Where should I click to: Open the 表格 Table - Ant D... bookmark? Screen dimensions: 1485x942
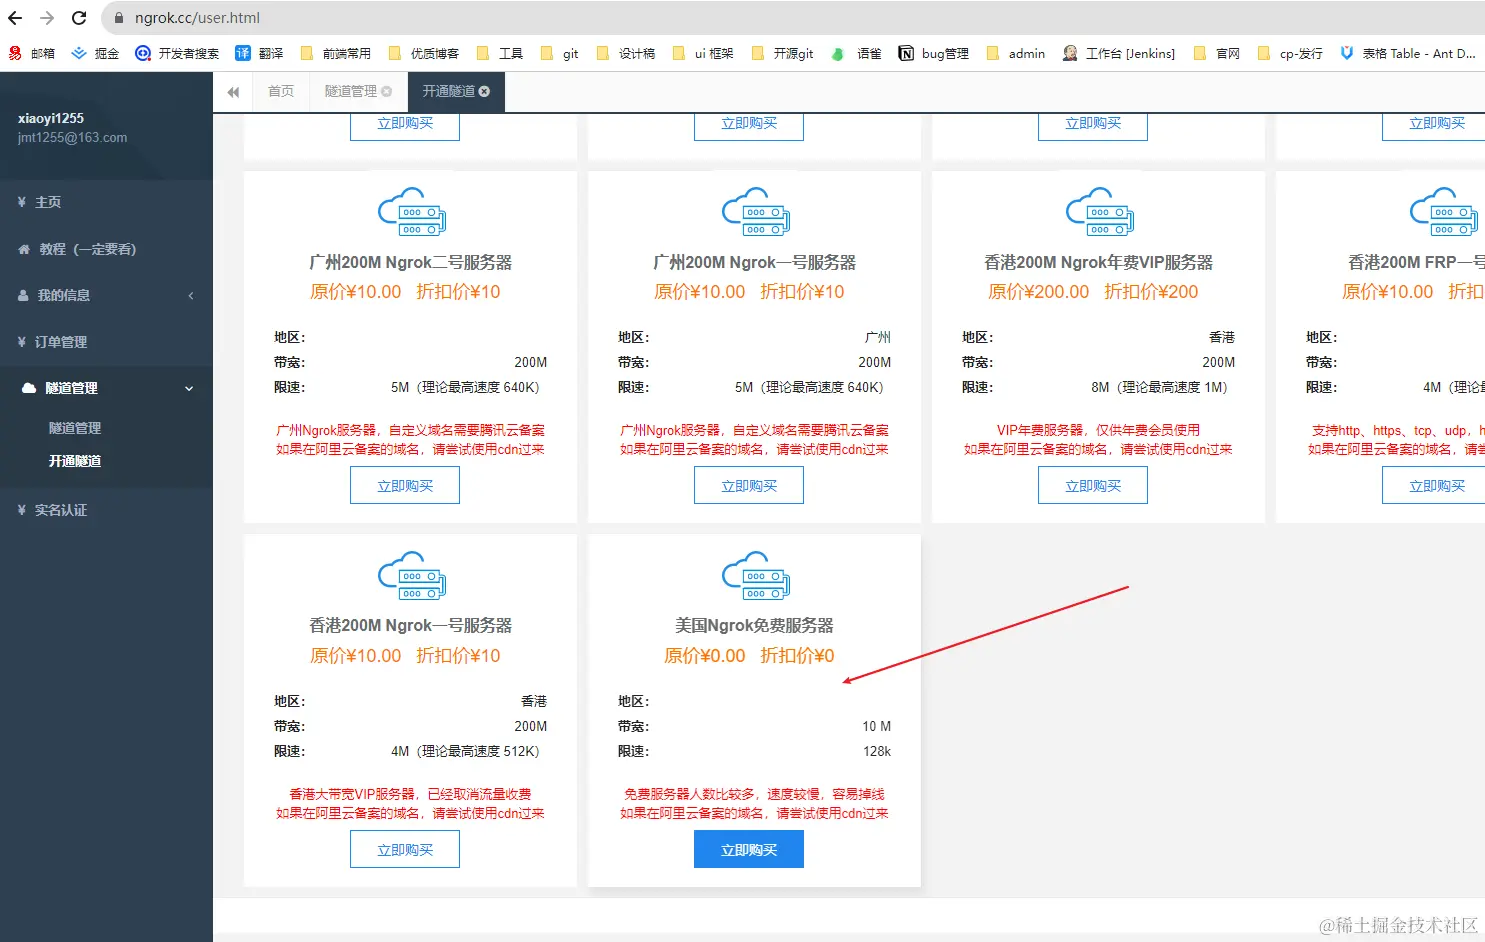pos(1407,53)
